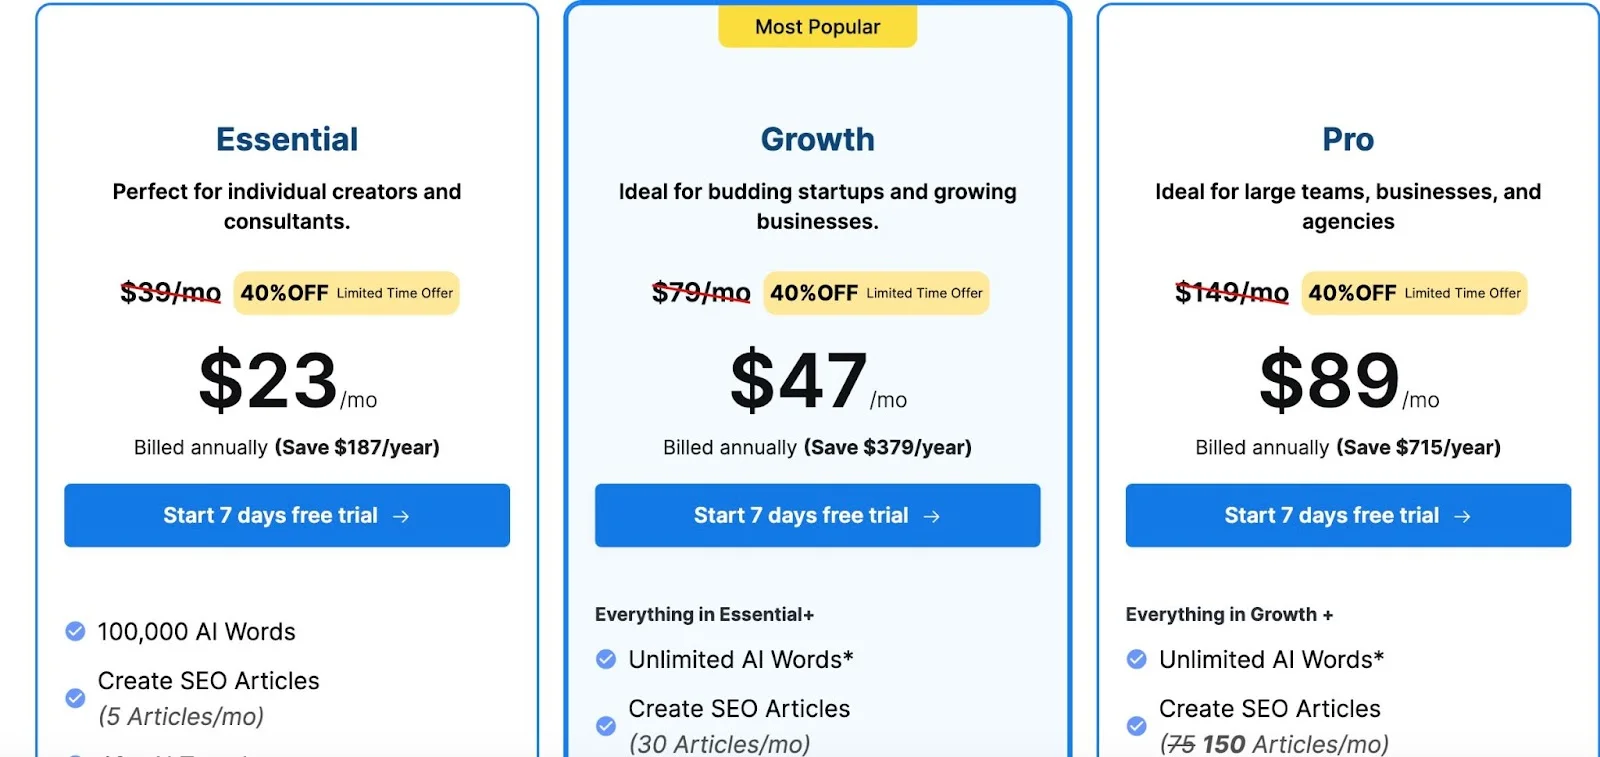Viewport: 1600px width, 757px height.
Task: Expand Everything in Growth + feature list
Action: [x=1230, y=614]
